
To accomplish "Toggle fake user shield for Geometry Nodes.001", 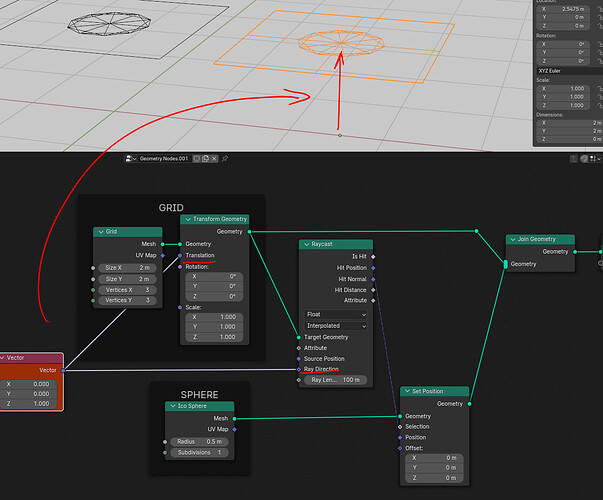I will 197,158.
